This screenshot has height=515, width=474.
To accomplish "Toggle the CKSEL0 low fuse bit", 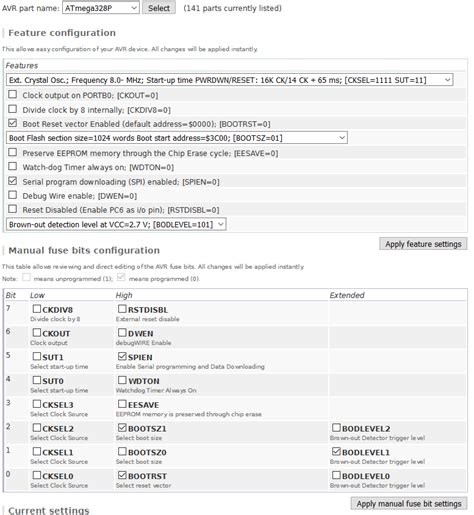I will point(37,475).
